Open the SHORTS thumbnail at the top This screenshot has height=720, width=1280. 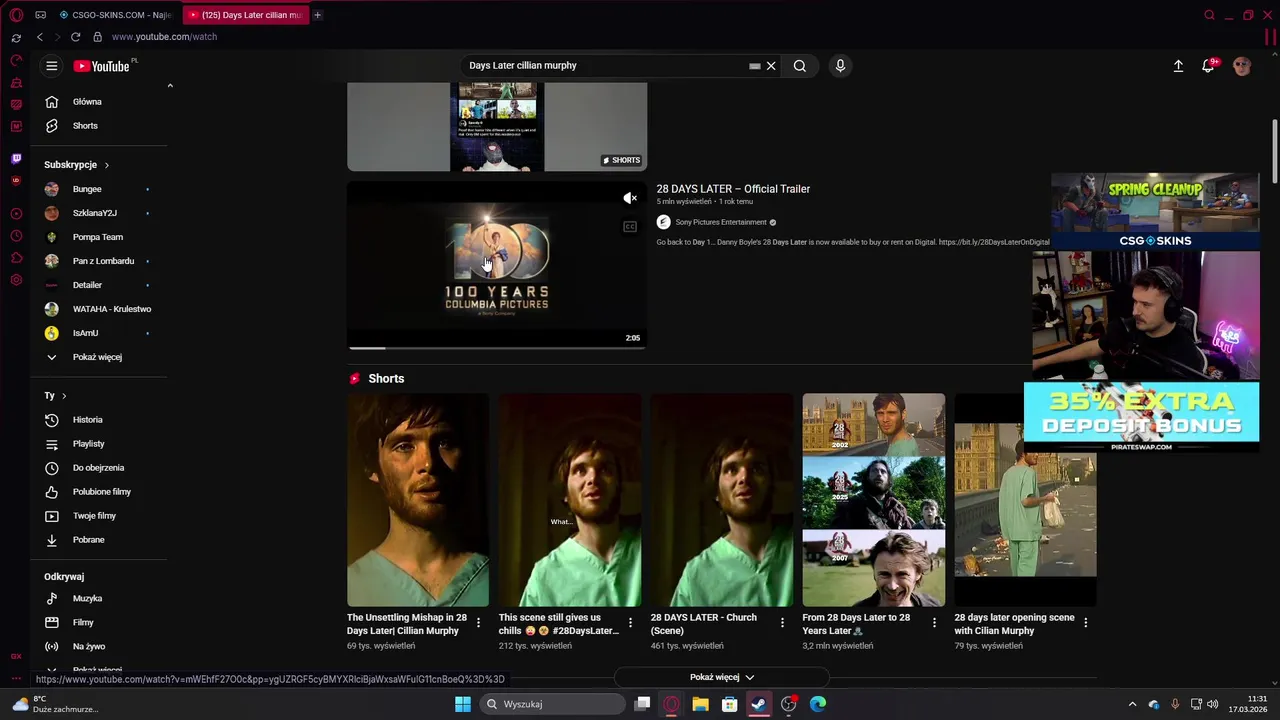coord(497,127)
